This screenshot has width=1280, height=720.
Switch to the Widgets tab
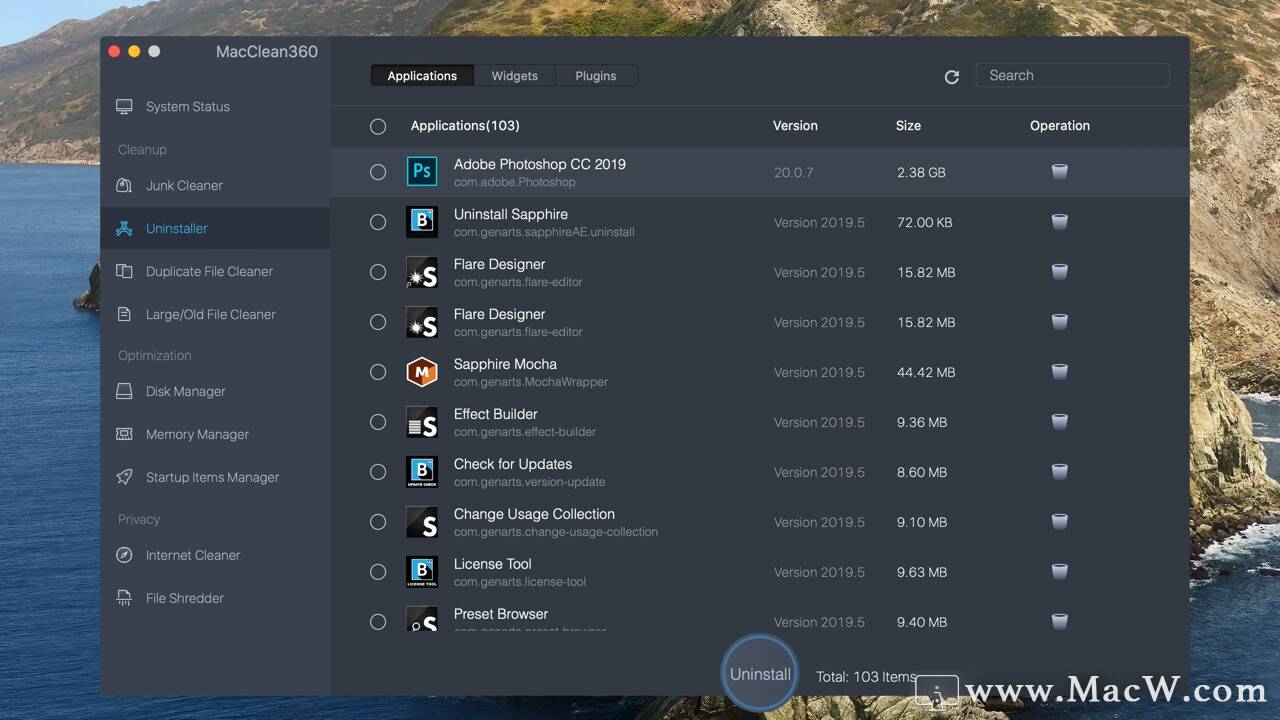pos(515,76)
